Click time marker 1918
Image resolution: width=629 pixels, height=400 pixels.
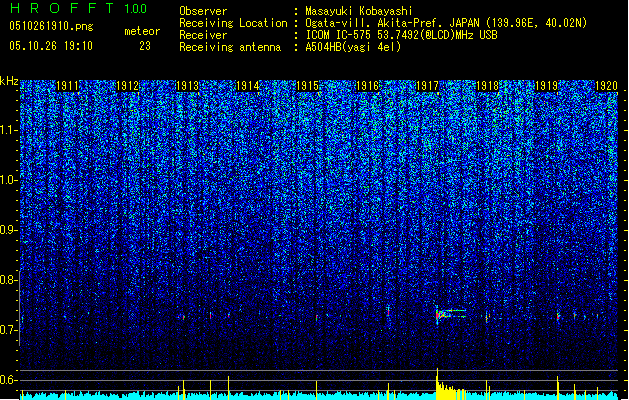point(487,86)
